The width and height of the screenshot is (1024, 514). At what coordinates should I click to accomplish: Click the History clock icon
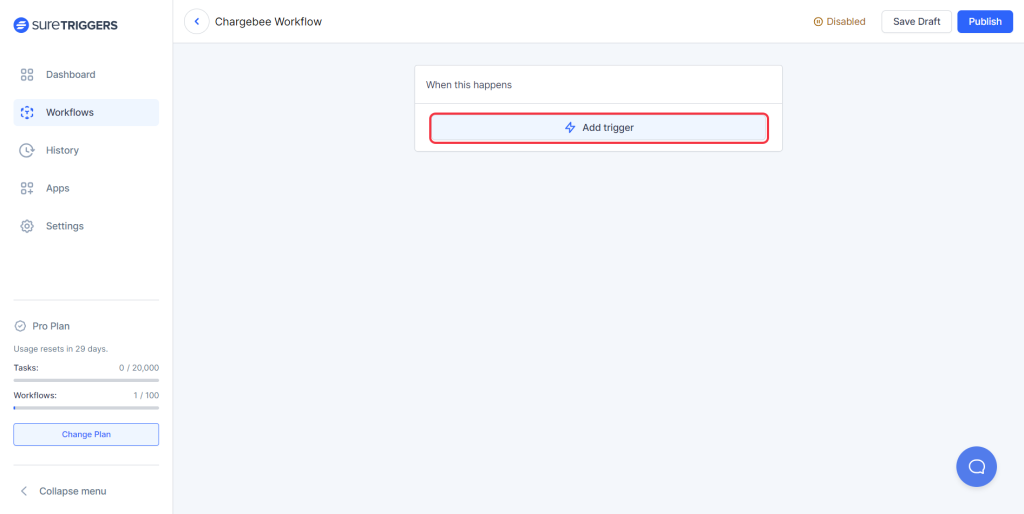(x=27, y=151)
